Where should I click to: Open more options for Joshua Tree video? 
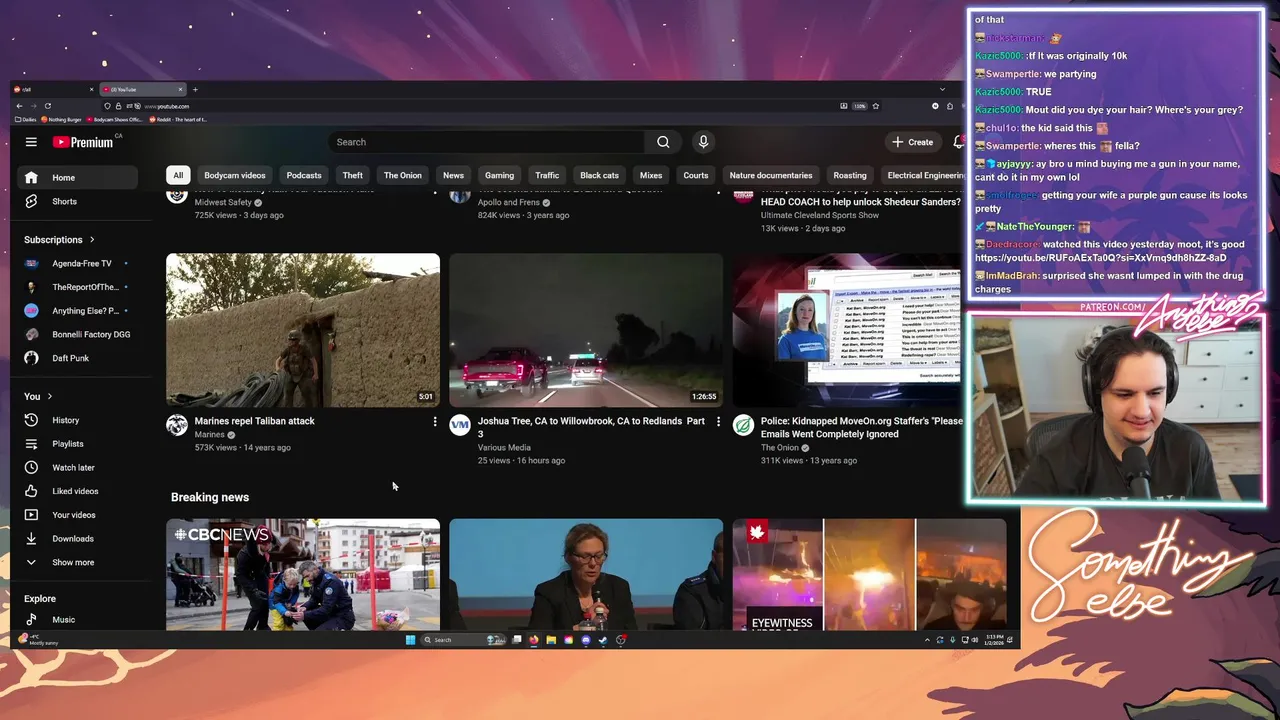pos(717,422)
